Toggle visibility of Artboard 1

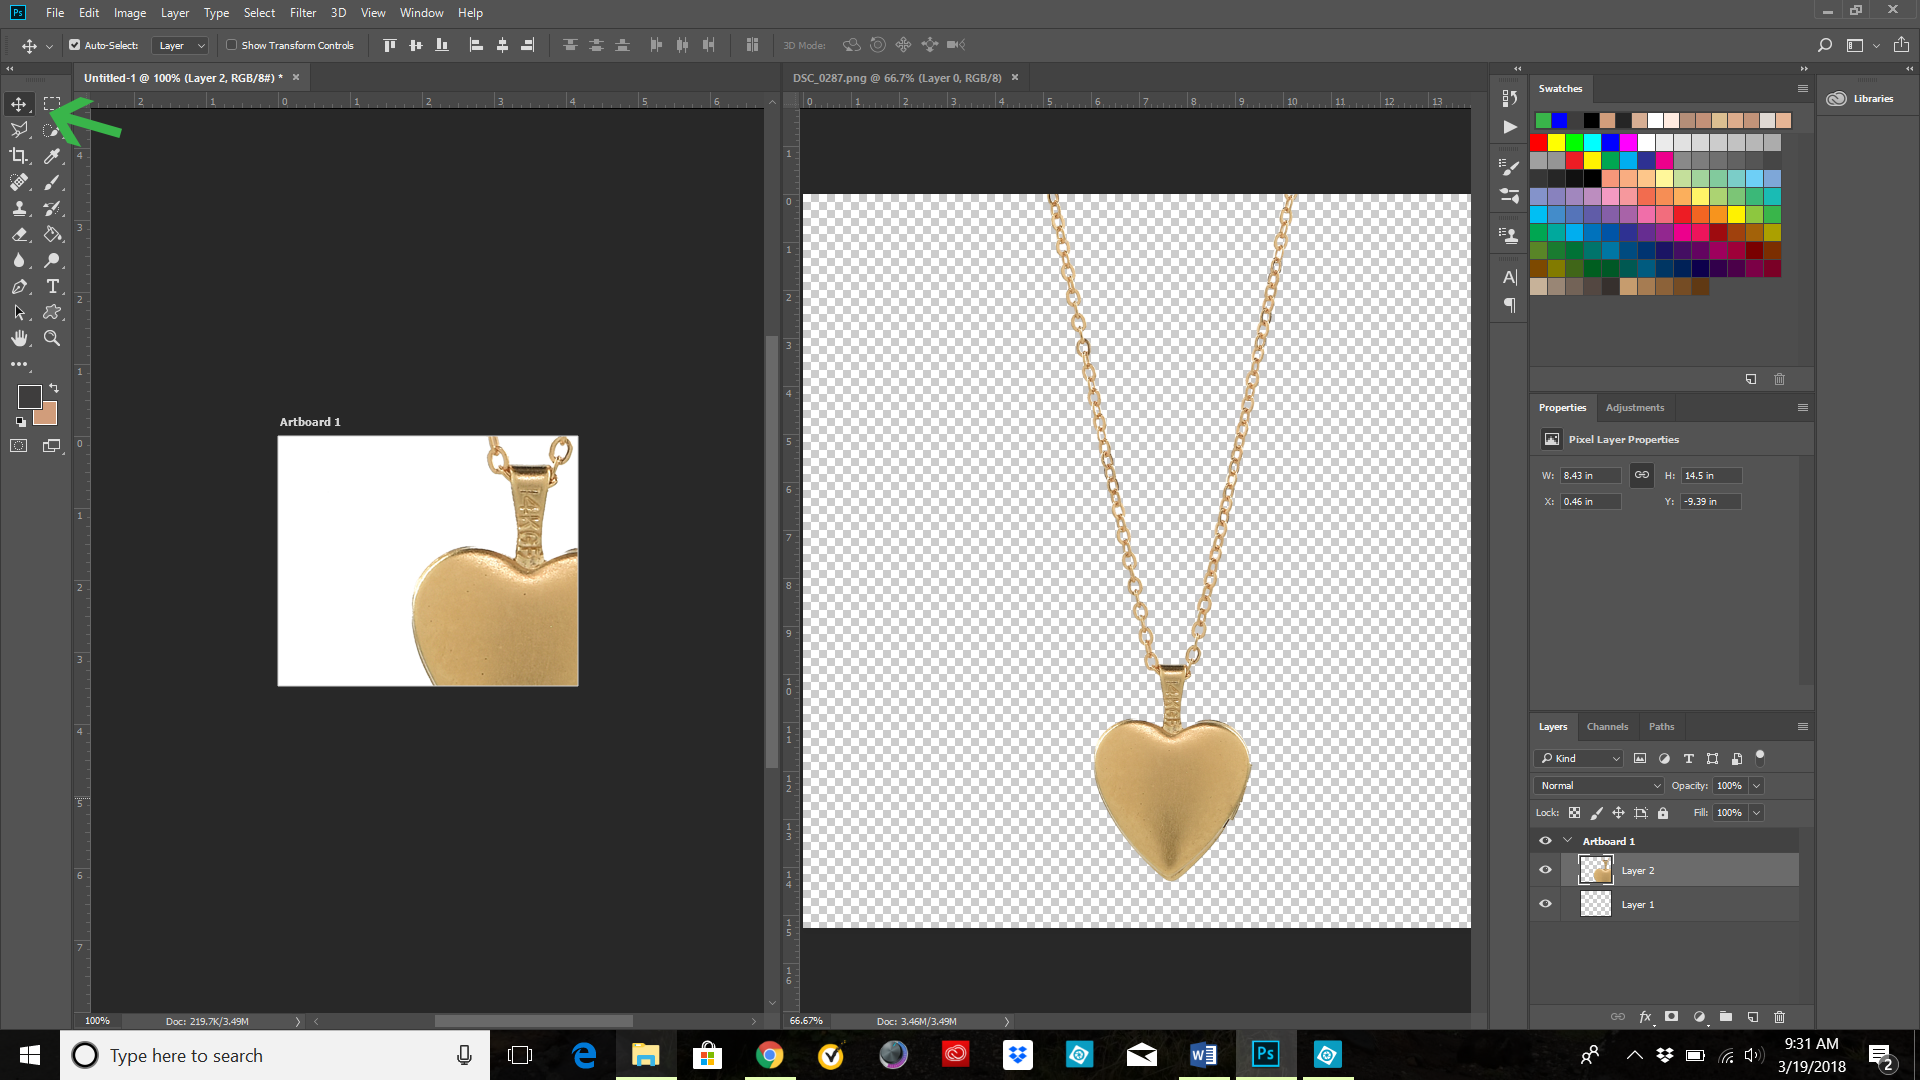click(x=1545, y=840)
